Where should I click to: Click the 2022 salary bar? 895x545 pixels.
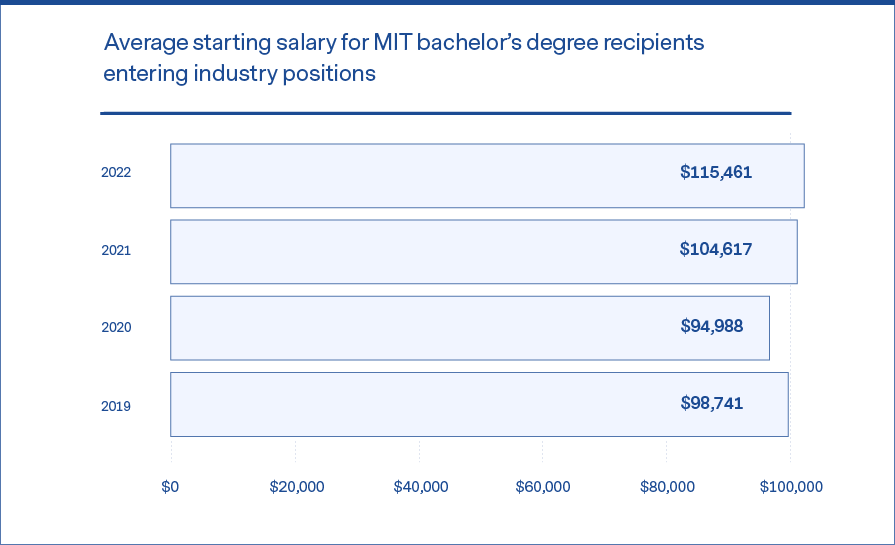pyautogui.click(x=487, y=176)
